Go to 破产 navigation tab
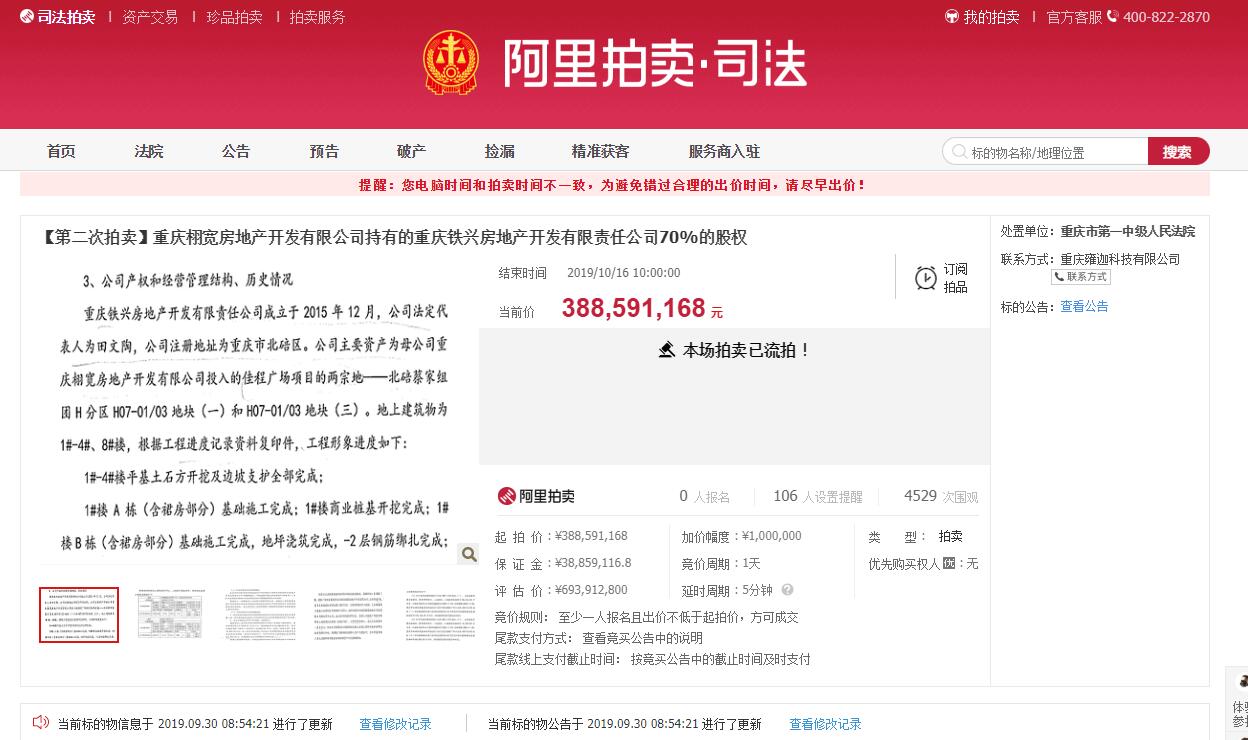The width and height of the screenshot is (1248, 740). click(411, 151)
